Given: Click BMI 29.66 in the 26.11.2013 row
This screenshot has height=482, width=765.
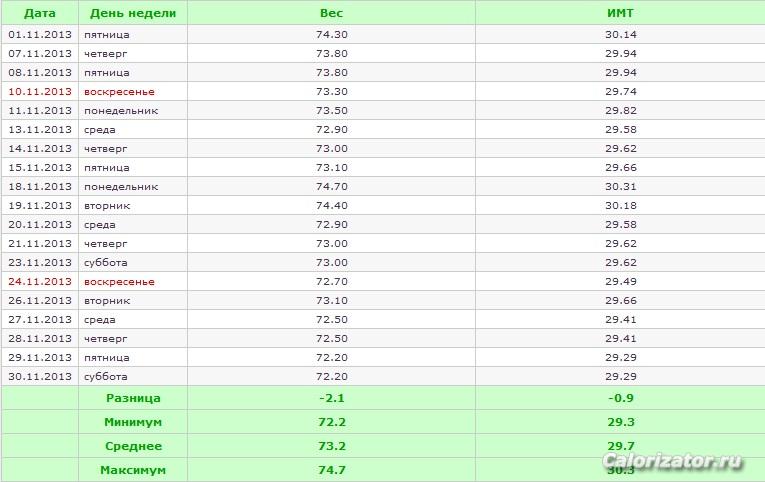Looking at the screenshot, I should [621, 301].
